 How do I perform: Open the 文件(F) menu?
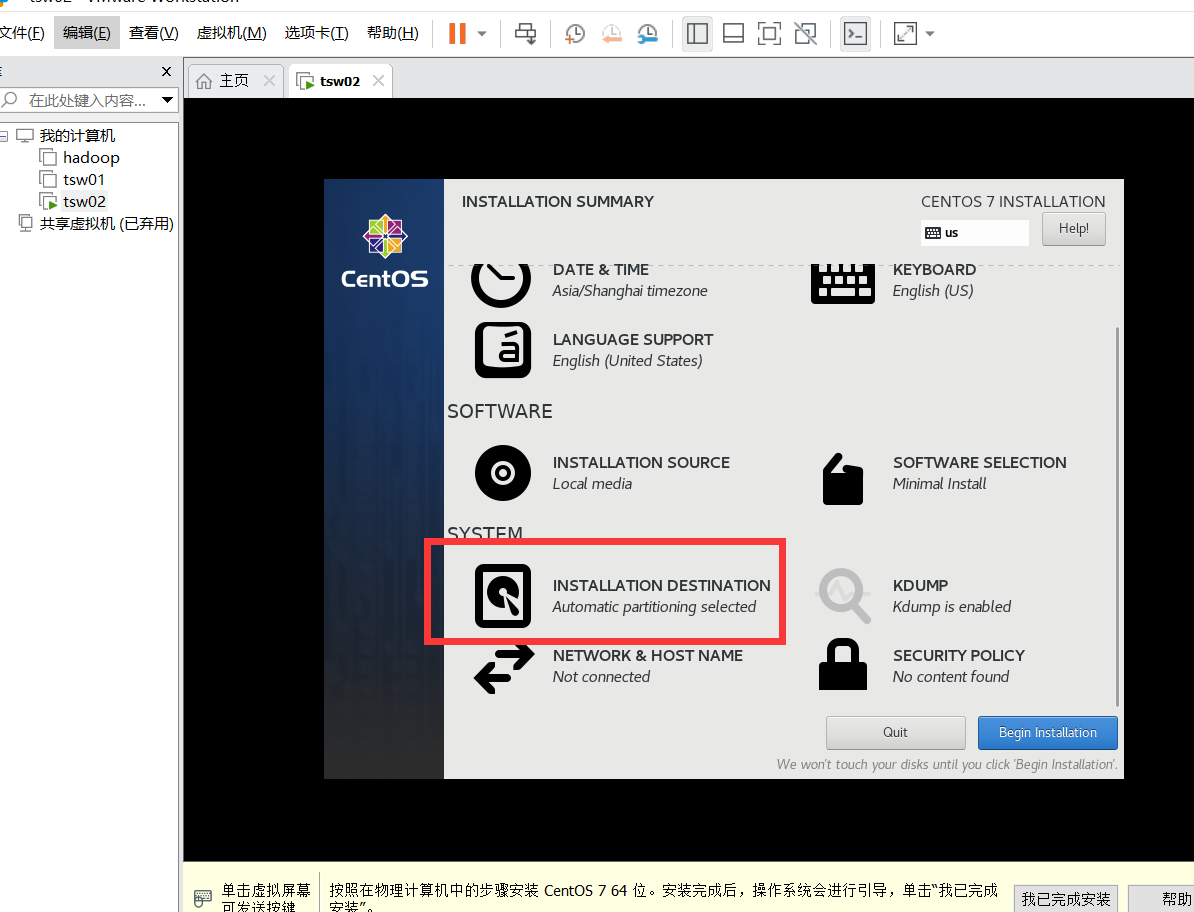tap(21, 33)
